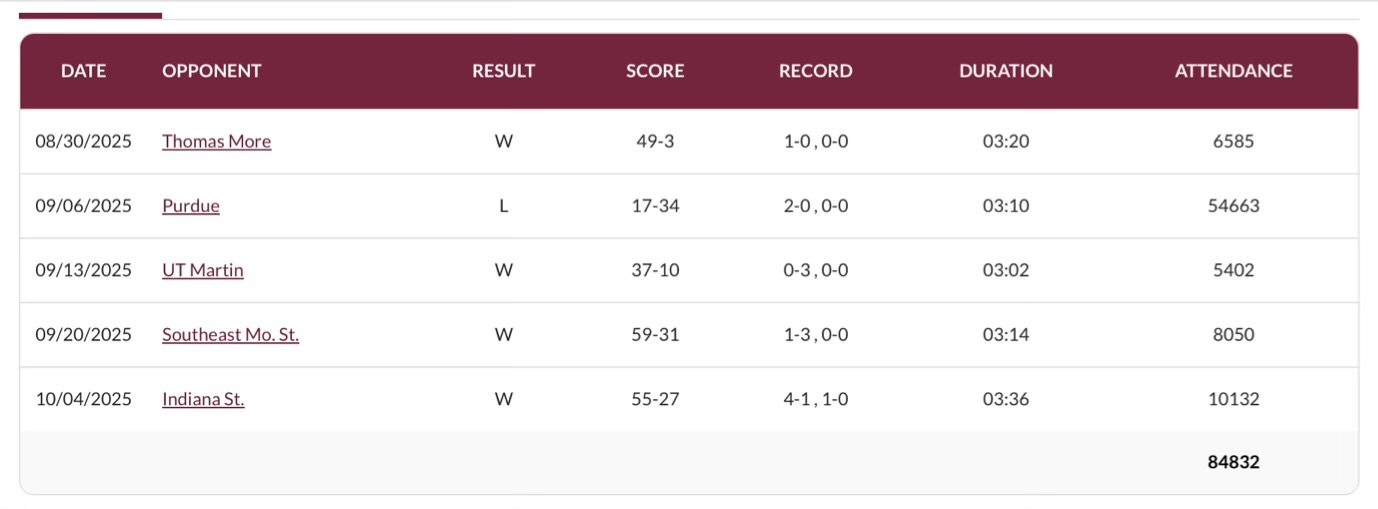Click the RESULT column header
Screen dimensions: 1378x509
pos(503,71)
